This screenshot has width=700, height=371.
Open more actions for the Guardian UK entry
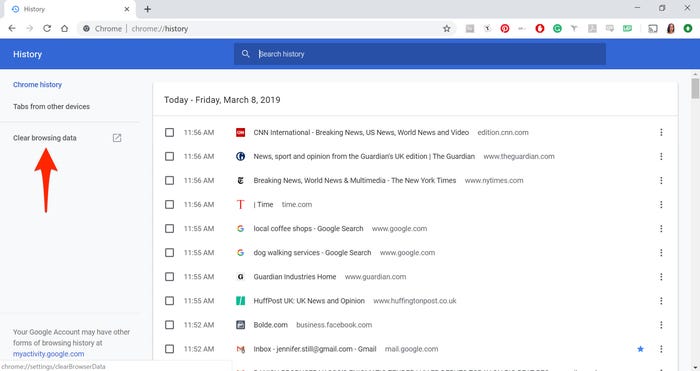[x=661, y=157]
